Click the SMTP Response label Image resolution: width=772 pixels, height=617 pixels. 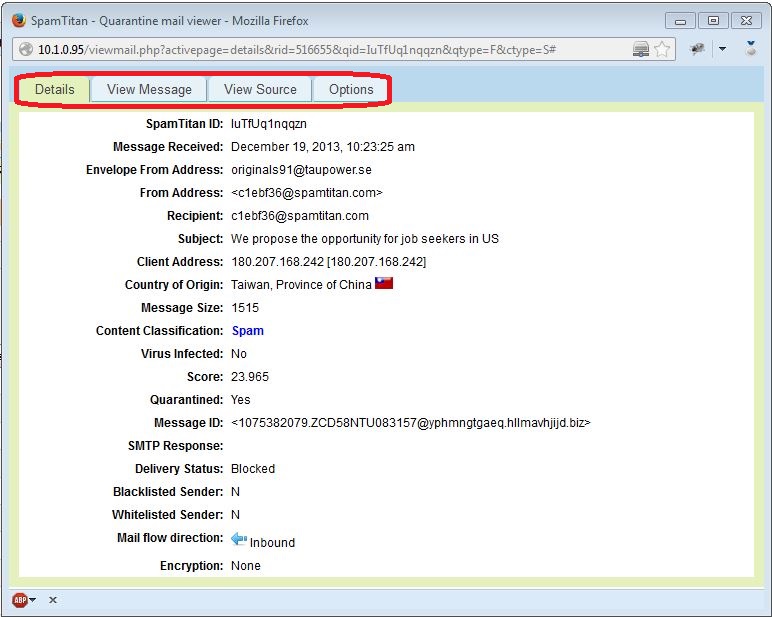[x=175, y=446]
